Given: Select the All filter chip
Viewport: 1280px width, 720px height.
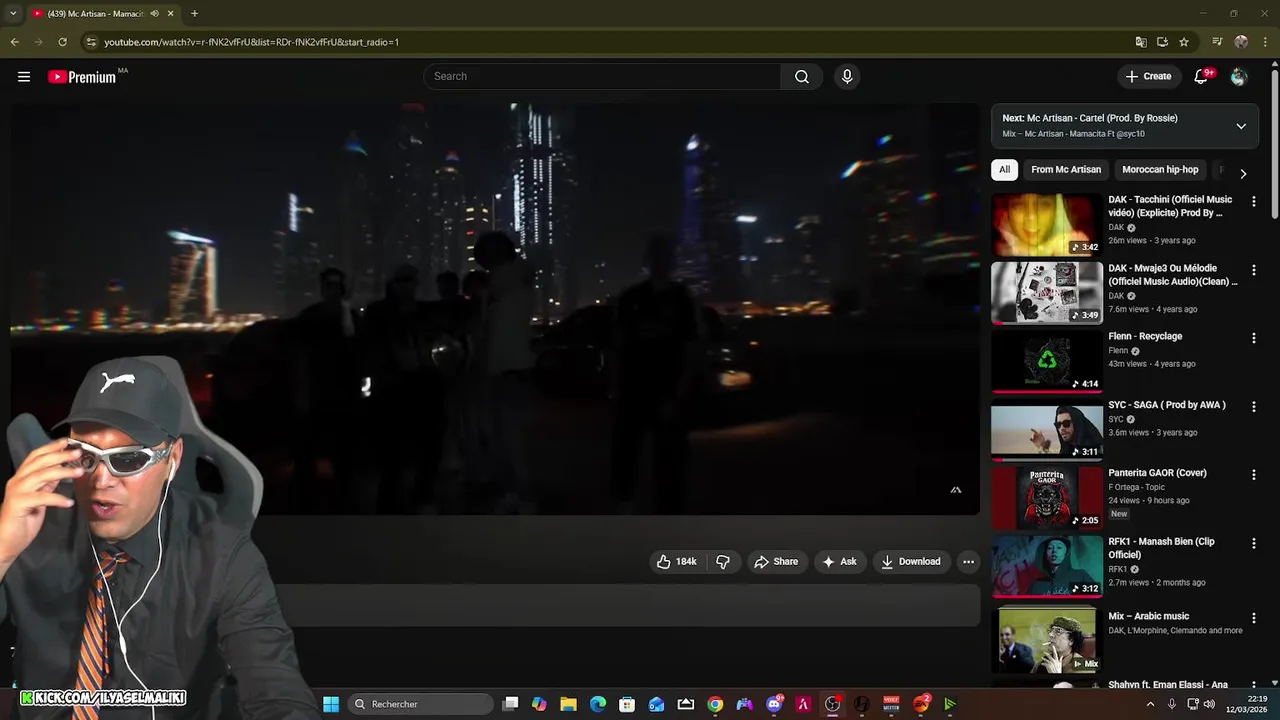Looking at the screenshot, I should (x=1004, y=170).
